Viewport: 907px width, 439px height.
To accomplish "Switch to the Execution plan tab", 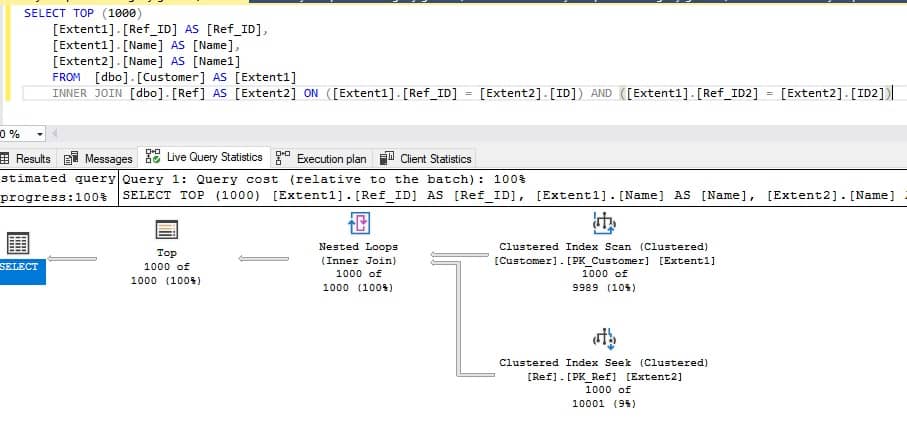I will [322, 158].
